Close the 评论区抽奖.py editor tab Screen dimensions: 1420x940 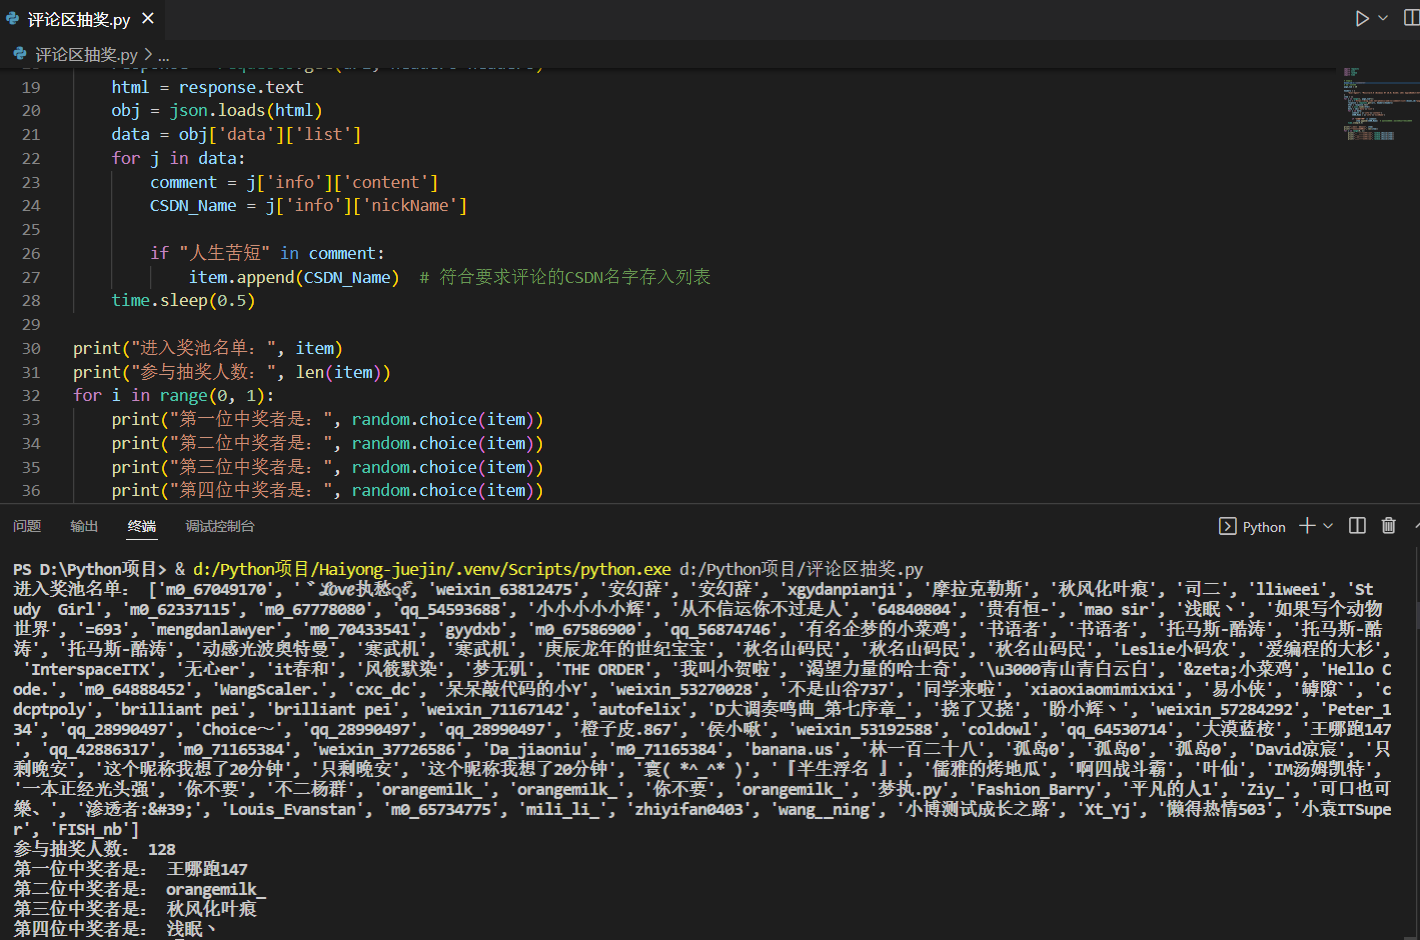pos(148,19)
